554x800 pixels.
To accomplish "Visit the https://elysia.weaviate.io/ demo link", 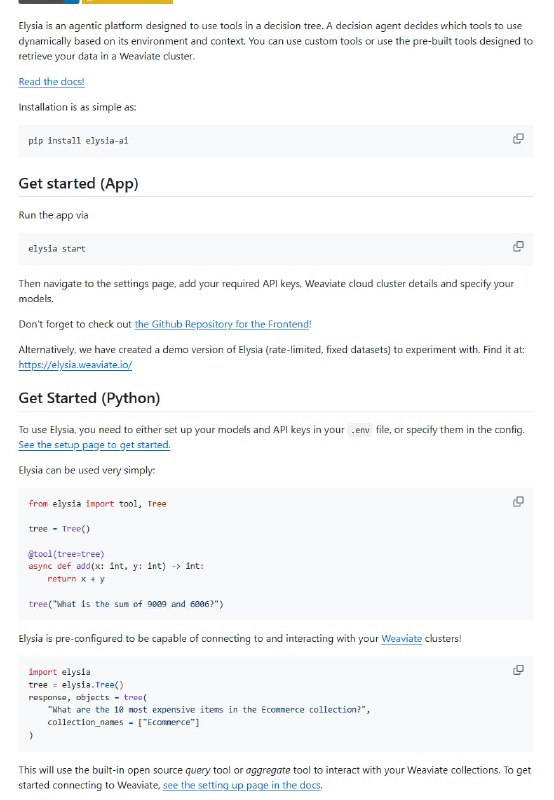I will 75,365.
